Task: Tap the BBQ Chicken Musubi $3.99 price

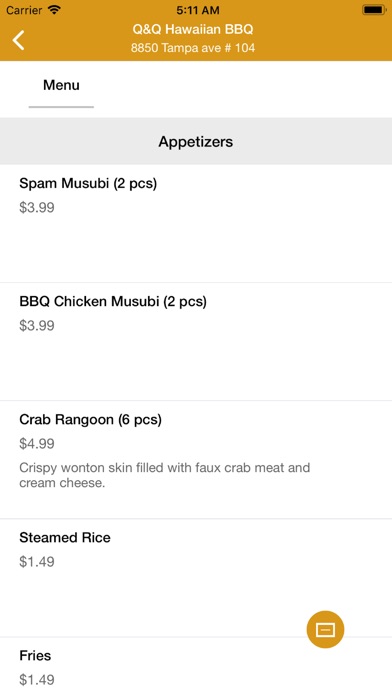Action: pyautogui.click(x=37, y=325)
